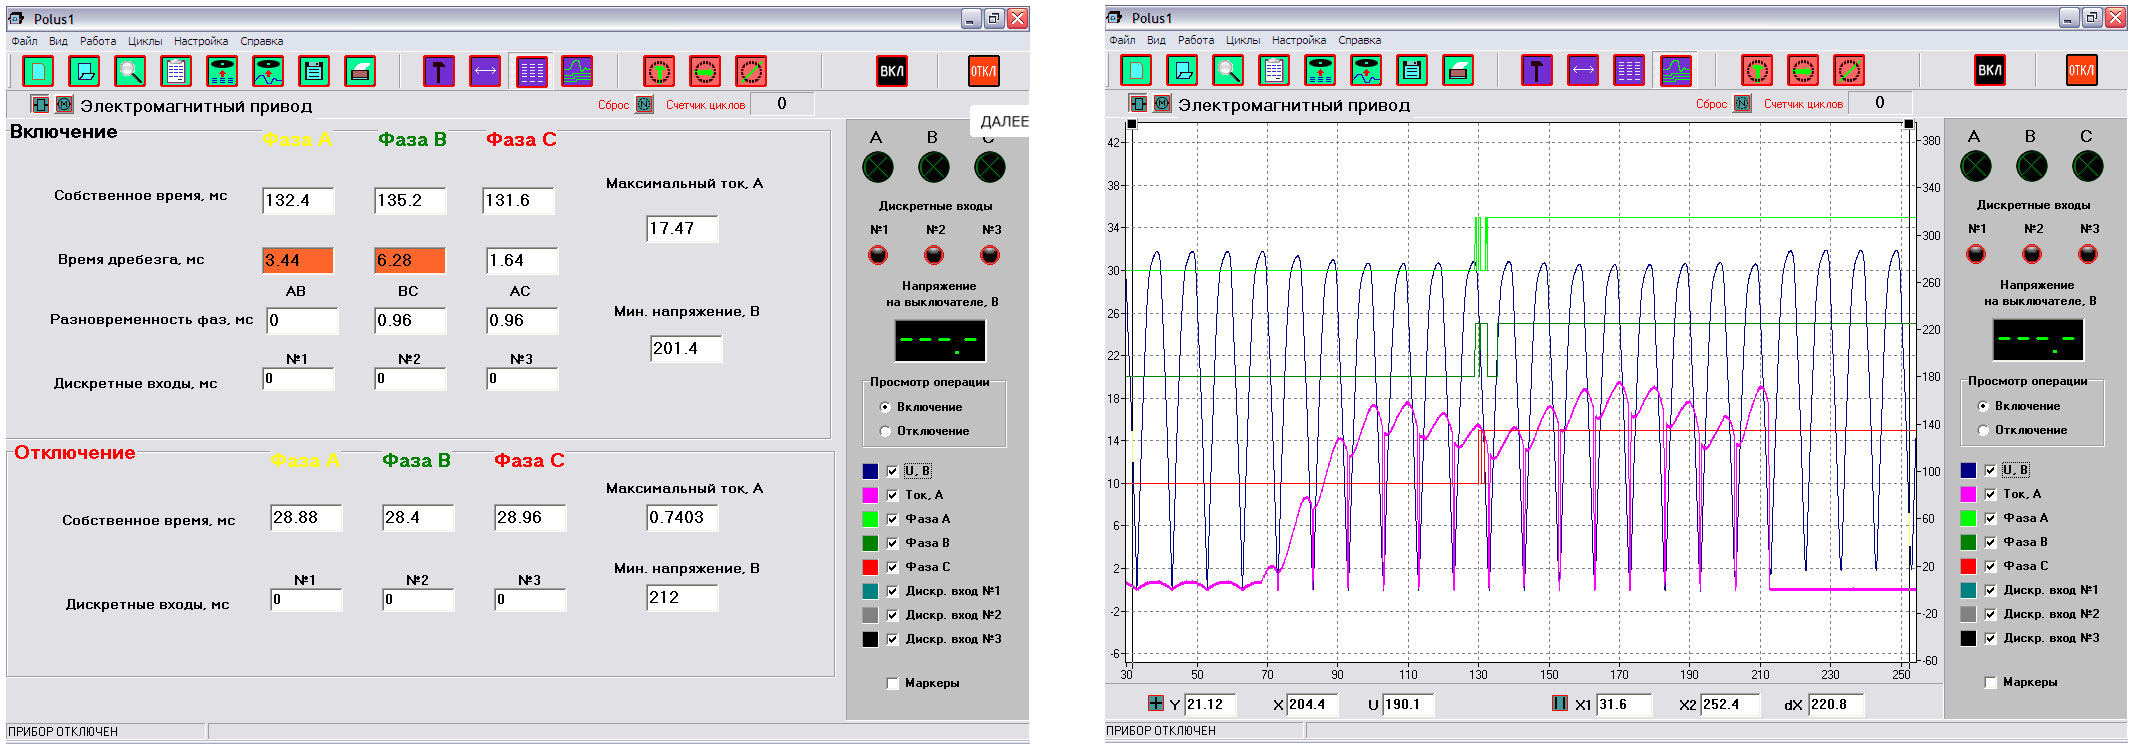Image resolution: width=2134 pixels, height=752 pixels.
Task: Click the floppy save icon in left window
Action: [x=314, y=71]
